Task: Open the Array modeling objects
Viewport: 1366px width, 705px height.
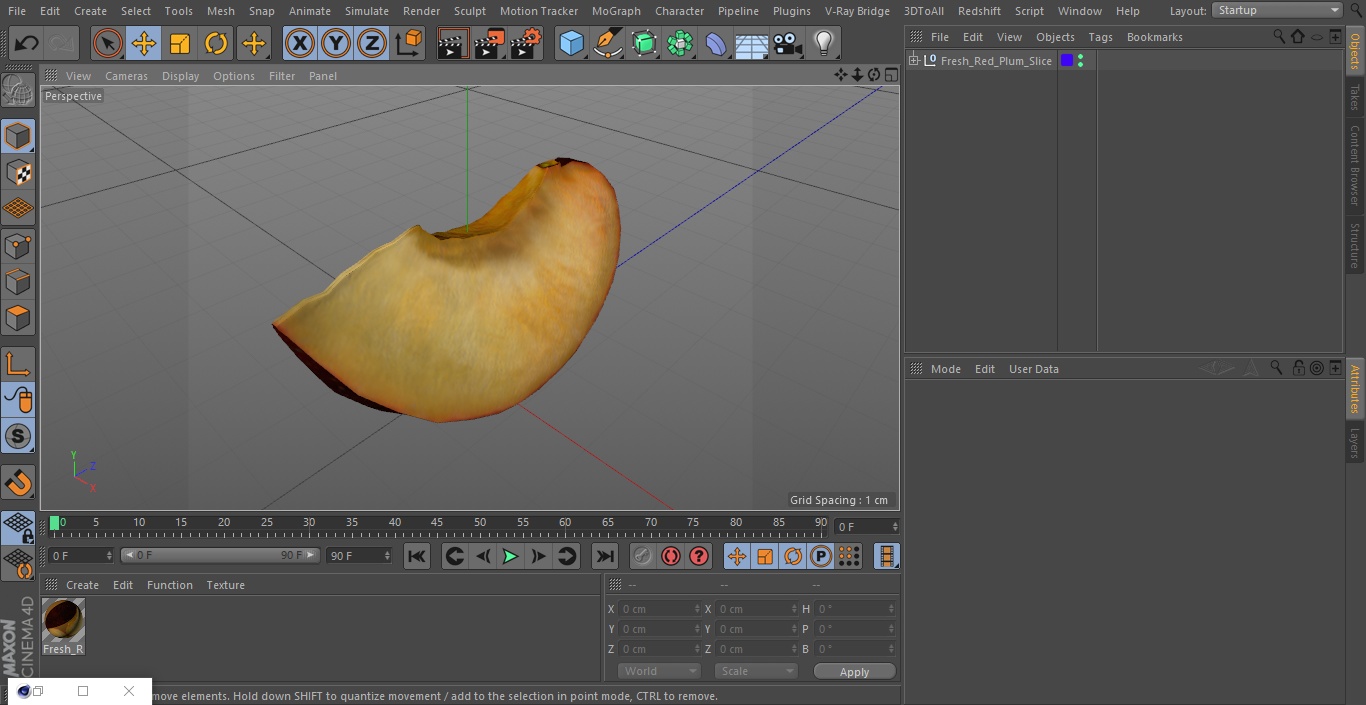Action: pyautogui.click(x=680, y=43)
